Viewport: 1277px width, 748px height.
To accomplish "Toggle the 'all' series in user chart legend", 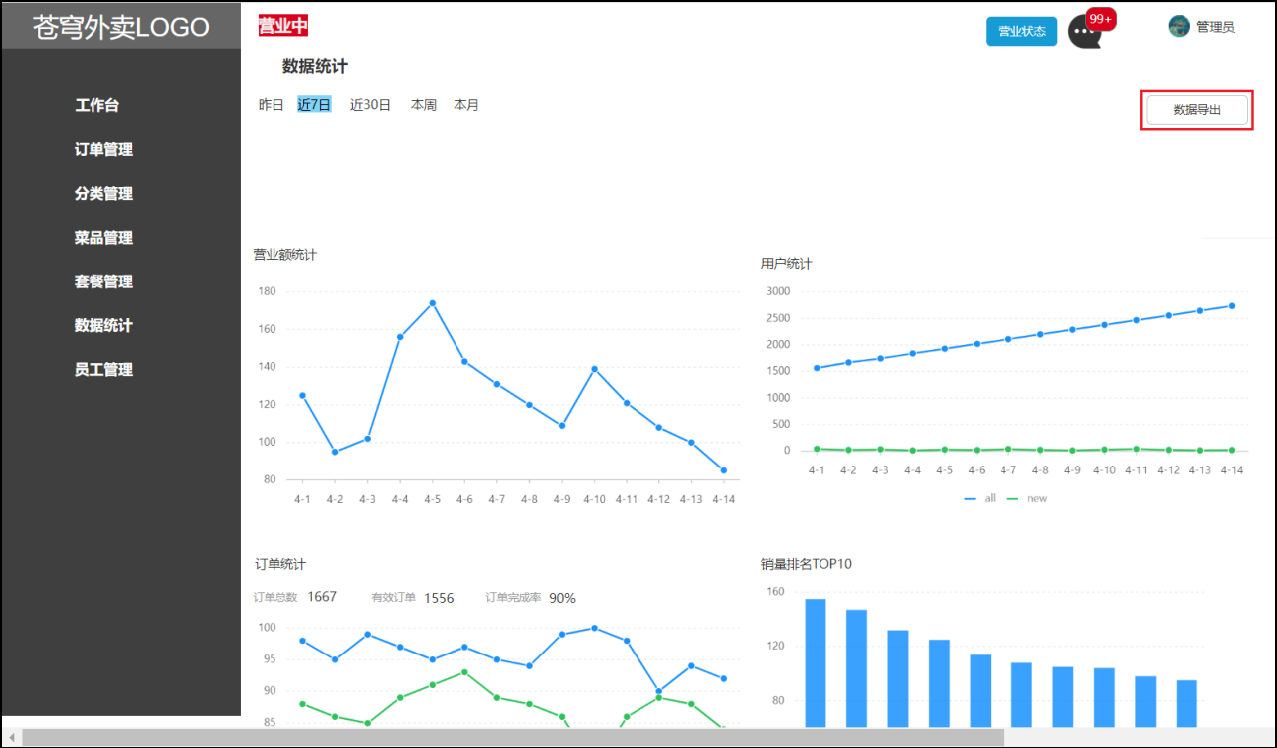I will pyautogui.click(x=980, y=498).
